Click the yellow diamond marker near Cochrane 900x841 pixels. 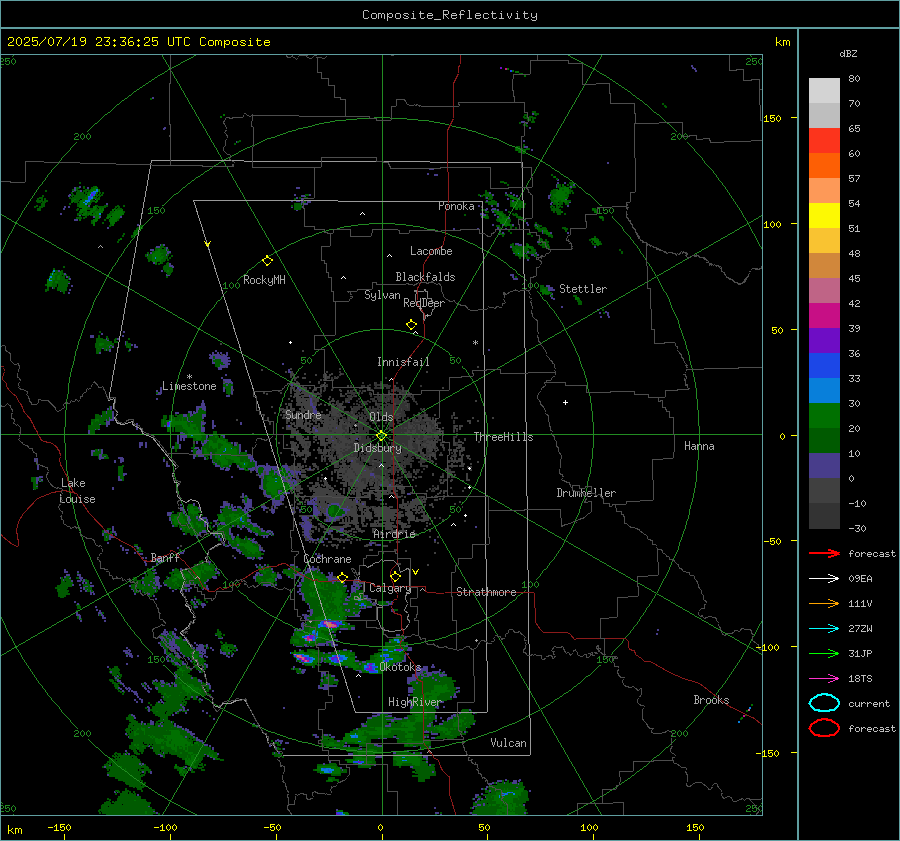(342, 577)
